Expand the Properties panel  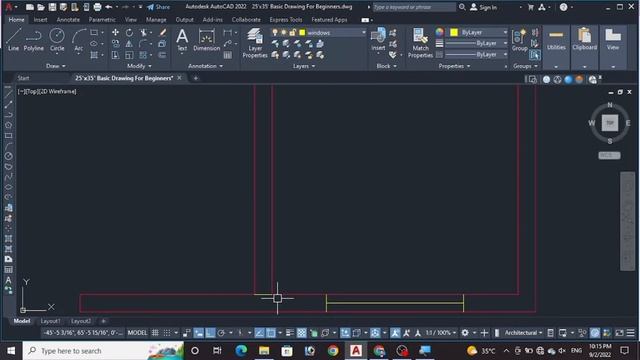[x=454, y=66]
